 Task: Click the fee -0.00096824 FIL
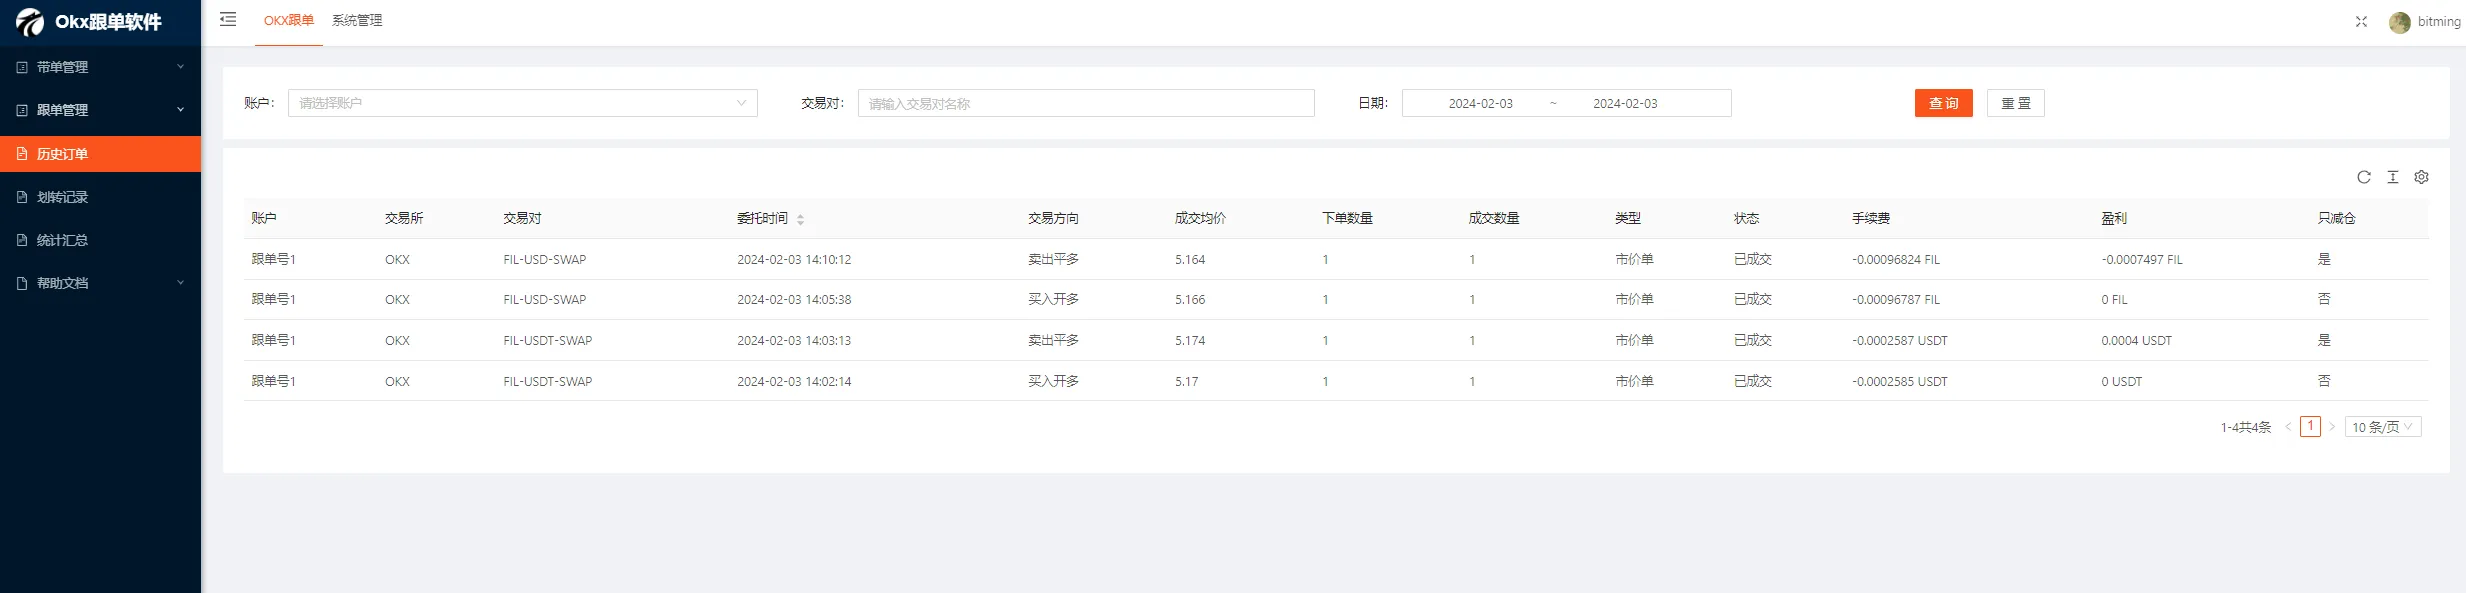1896,259
